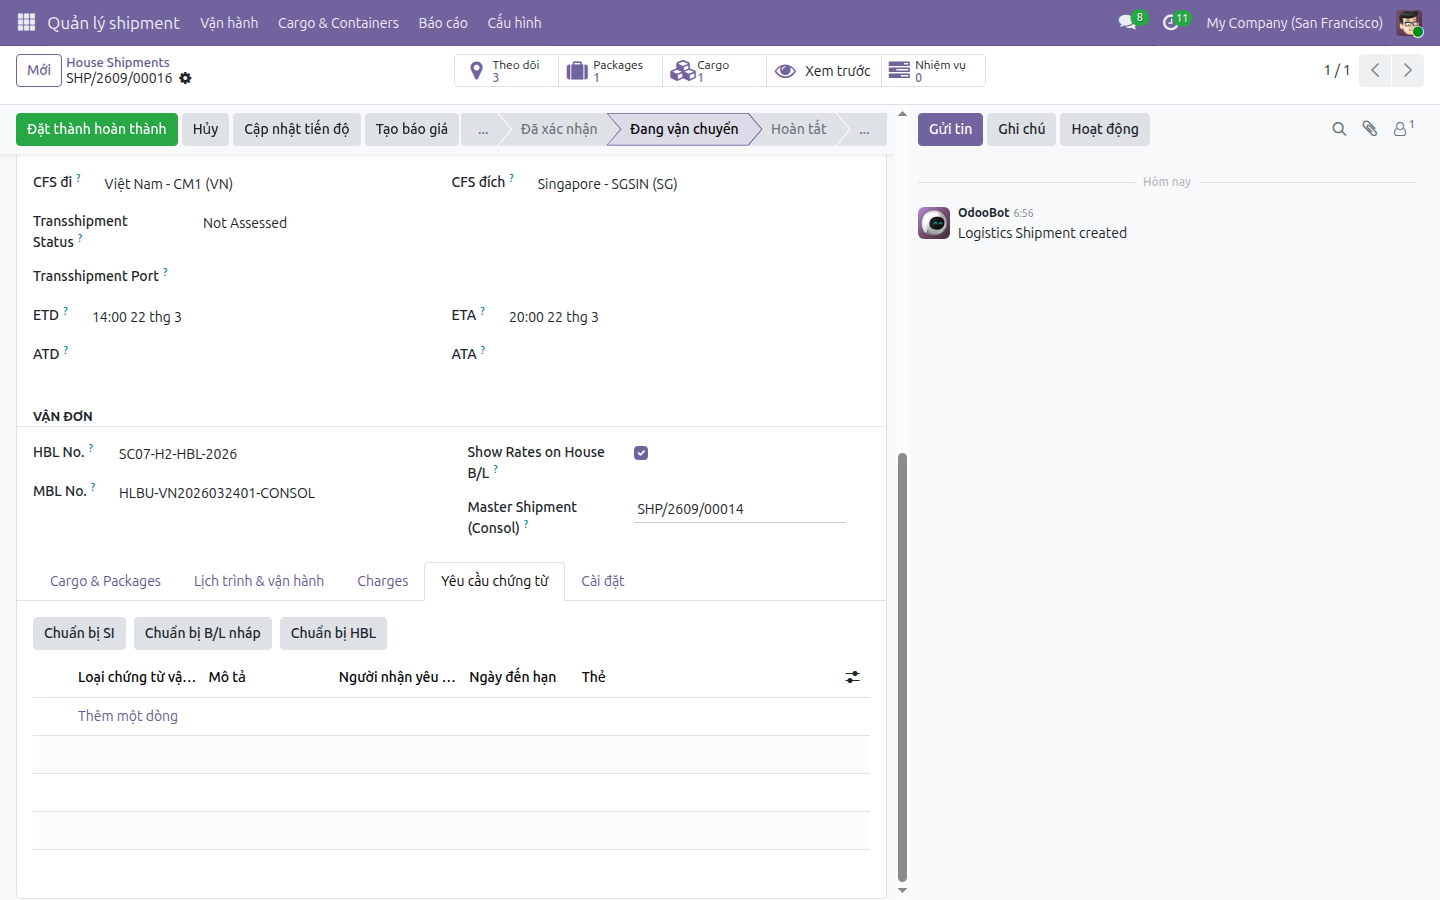Click Đặt thành hoàn thành button
This screenshot has height=900, width=1440.
click(97, 130)
